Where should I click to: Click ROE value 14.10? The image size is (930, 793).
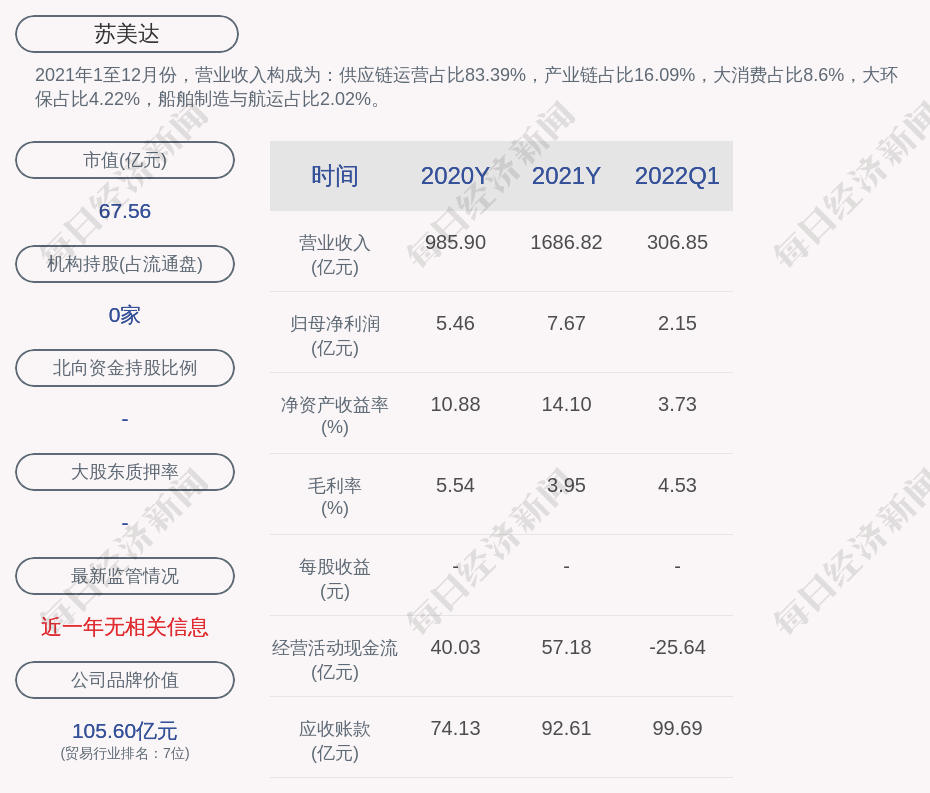[x=566, y=404]
